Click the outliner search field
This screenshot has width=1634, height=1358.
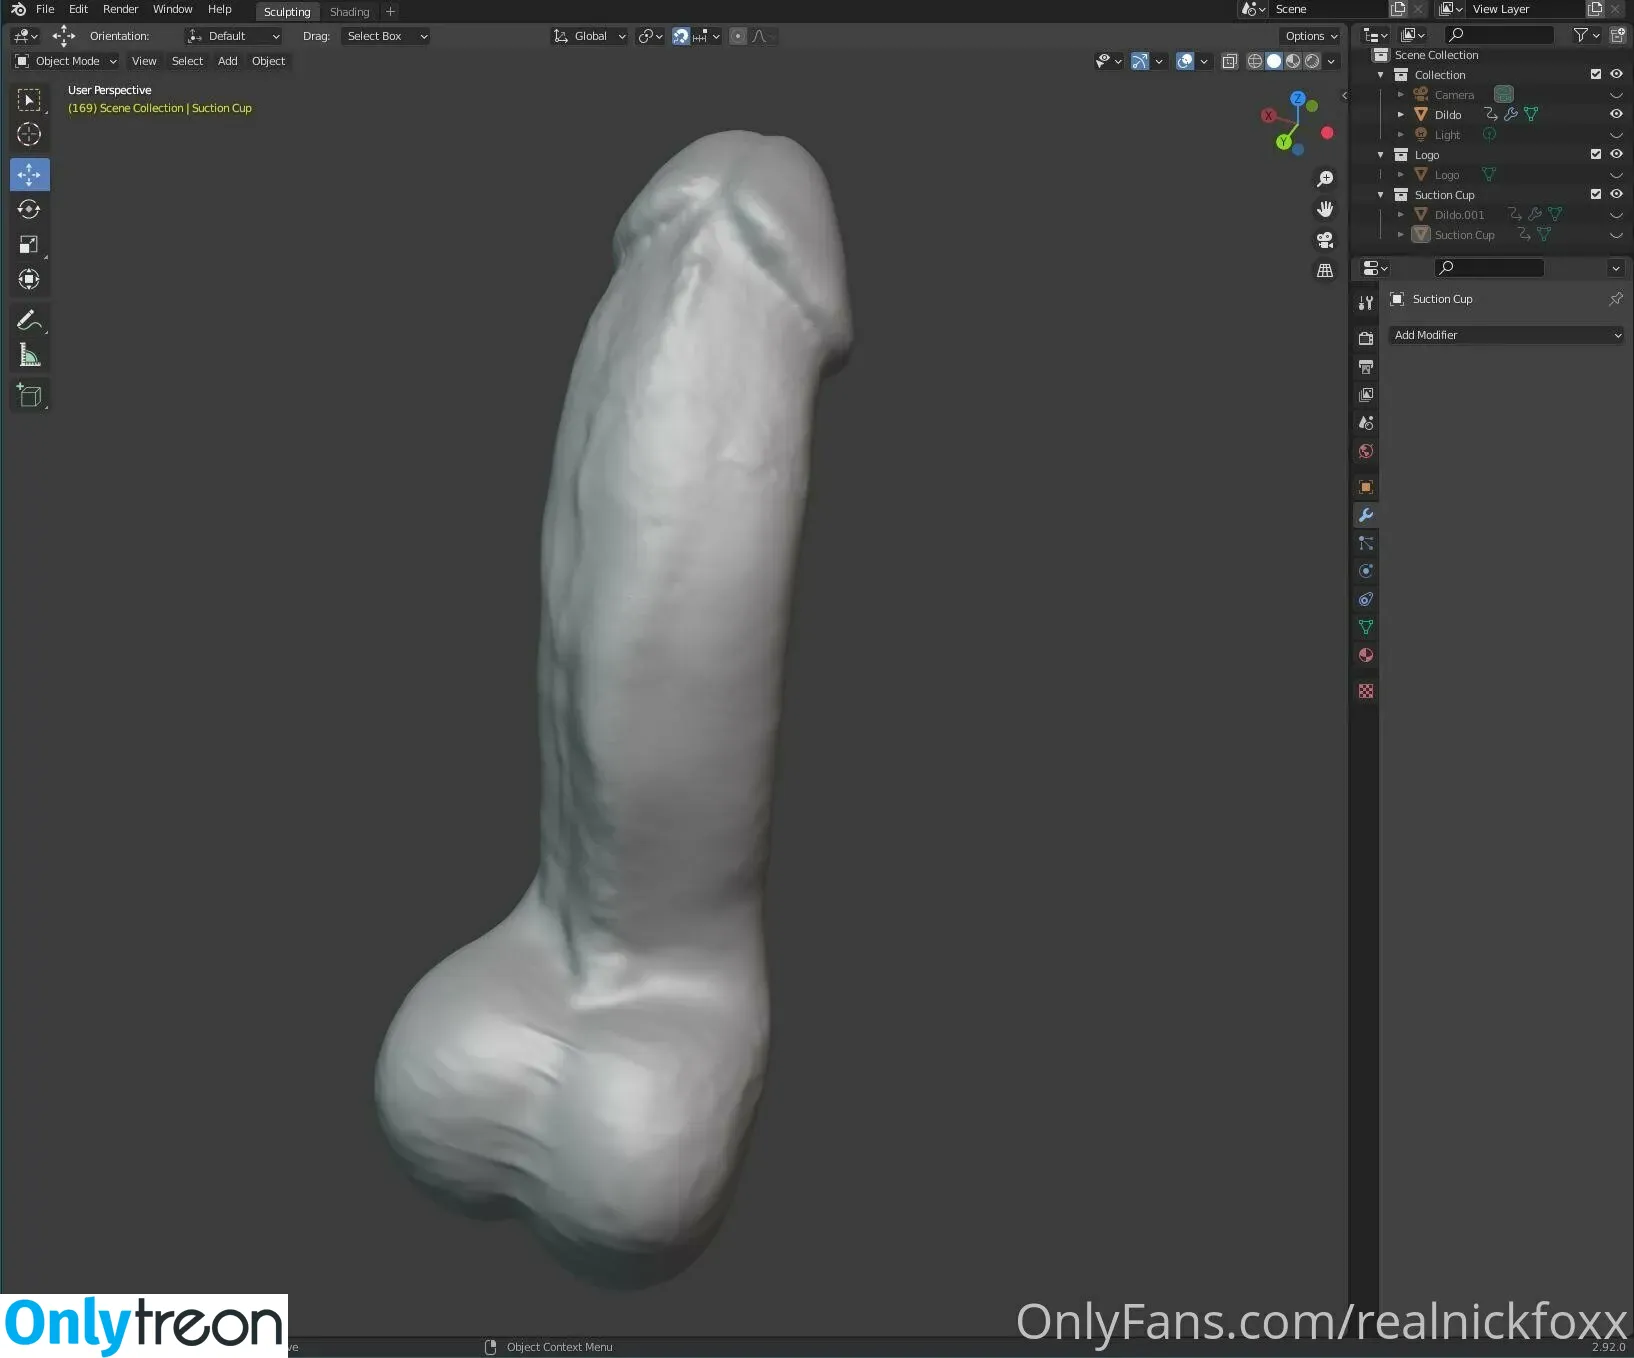coord(1500,35)
